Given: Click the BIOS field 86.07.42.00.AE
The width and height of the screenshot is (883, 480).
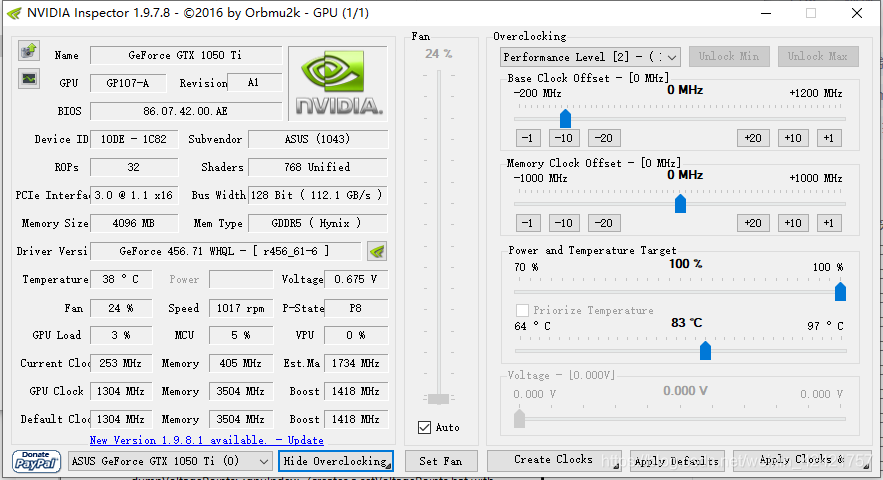Looking at the screenshot, I should [186, 111].
